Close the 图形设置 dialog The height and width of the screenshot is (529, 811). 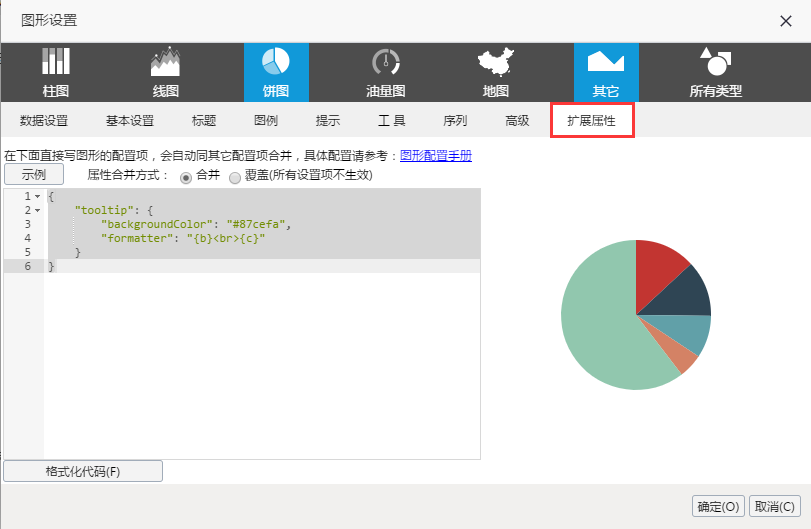click(786, 21)
